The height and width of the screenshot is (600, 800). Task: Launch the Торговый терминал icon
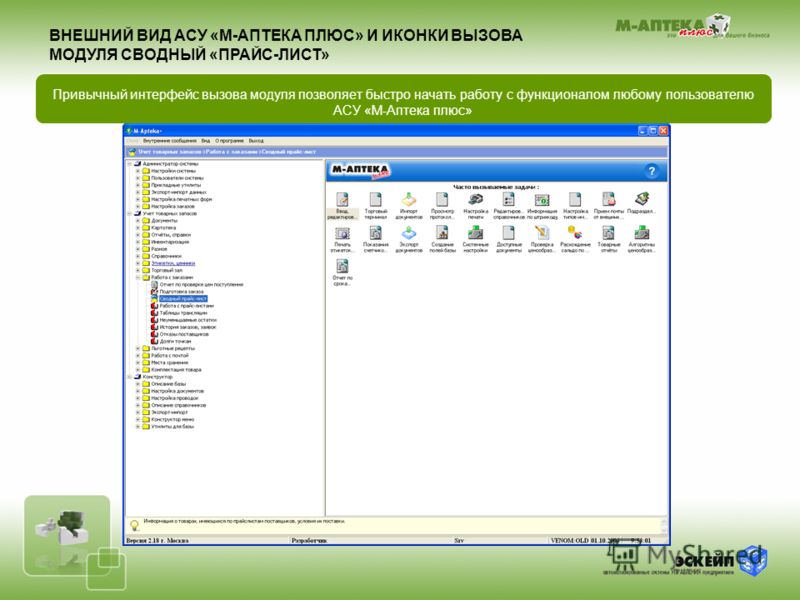click(376, 206)
